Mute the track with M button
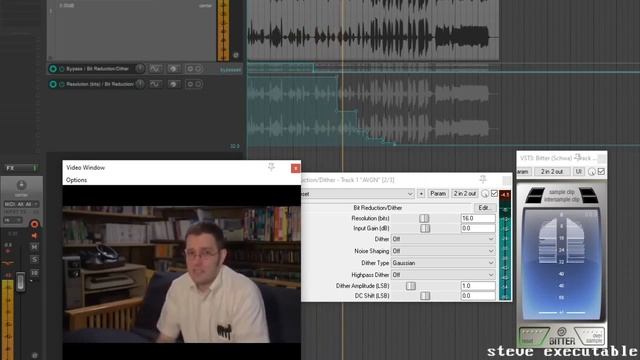Screen dimensions: 640x360 35,247
